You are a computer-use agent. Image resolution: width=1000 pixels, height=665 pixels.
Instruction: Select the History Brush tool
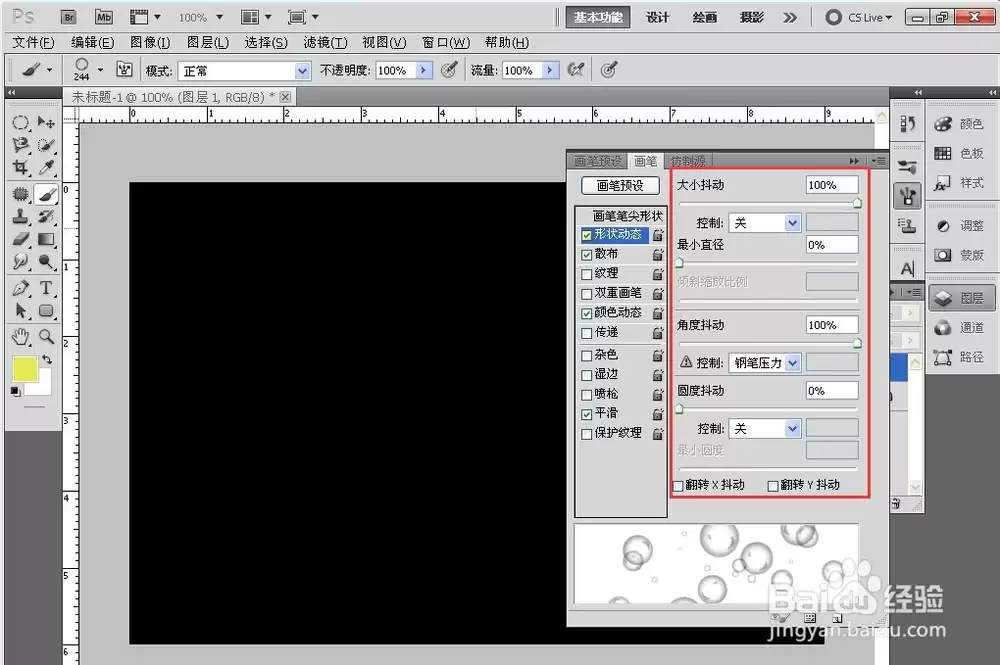click(x=46, y=217)
